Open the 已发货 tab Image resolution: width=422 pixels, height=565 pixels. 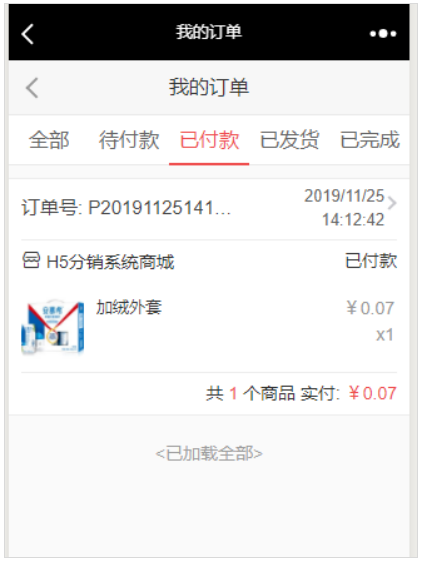coord(289,140)
